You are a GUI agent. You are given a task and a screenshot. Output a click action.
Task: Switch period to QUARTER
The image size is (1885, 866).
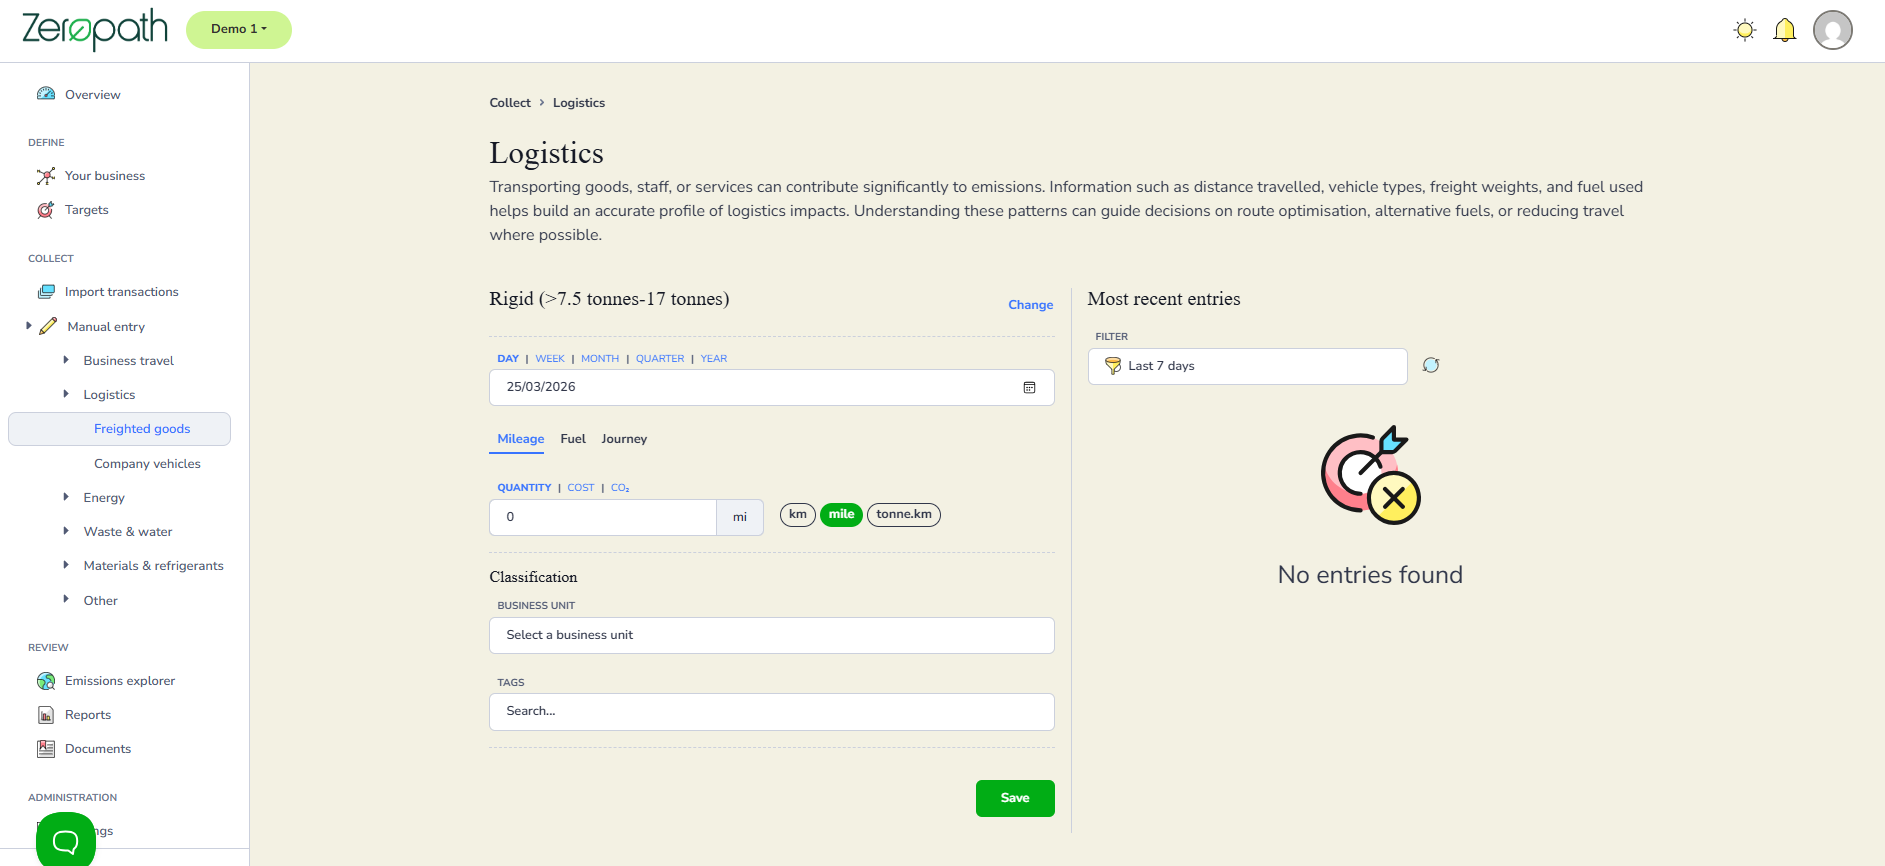(660, 359)
